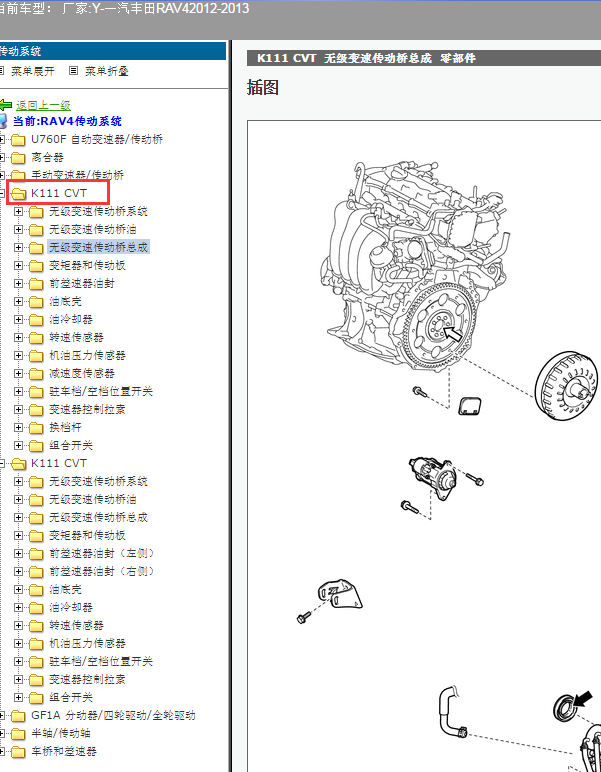The height and width of the screenshot is (772, 601).
Task: Select 油底壳 in second K111 group
Action: click(65, 589)
